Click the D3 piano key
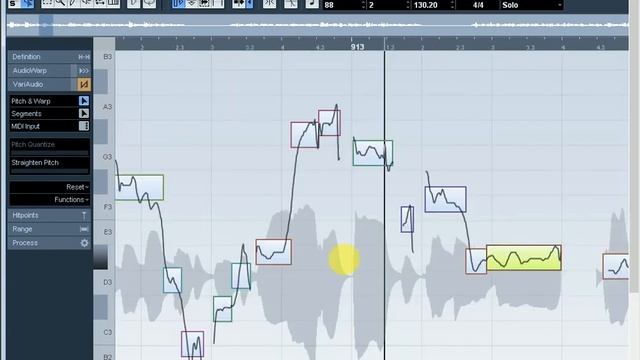This screenshot has width=640, height=360. [x=105, y=282]
